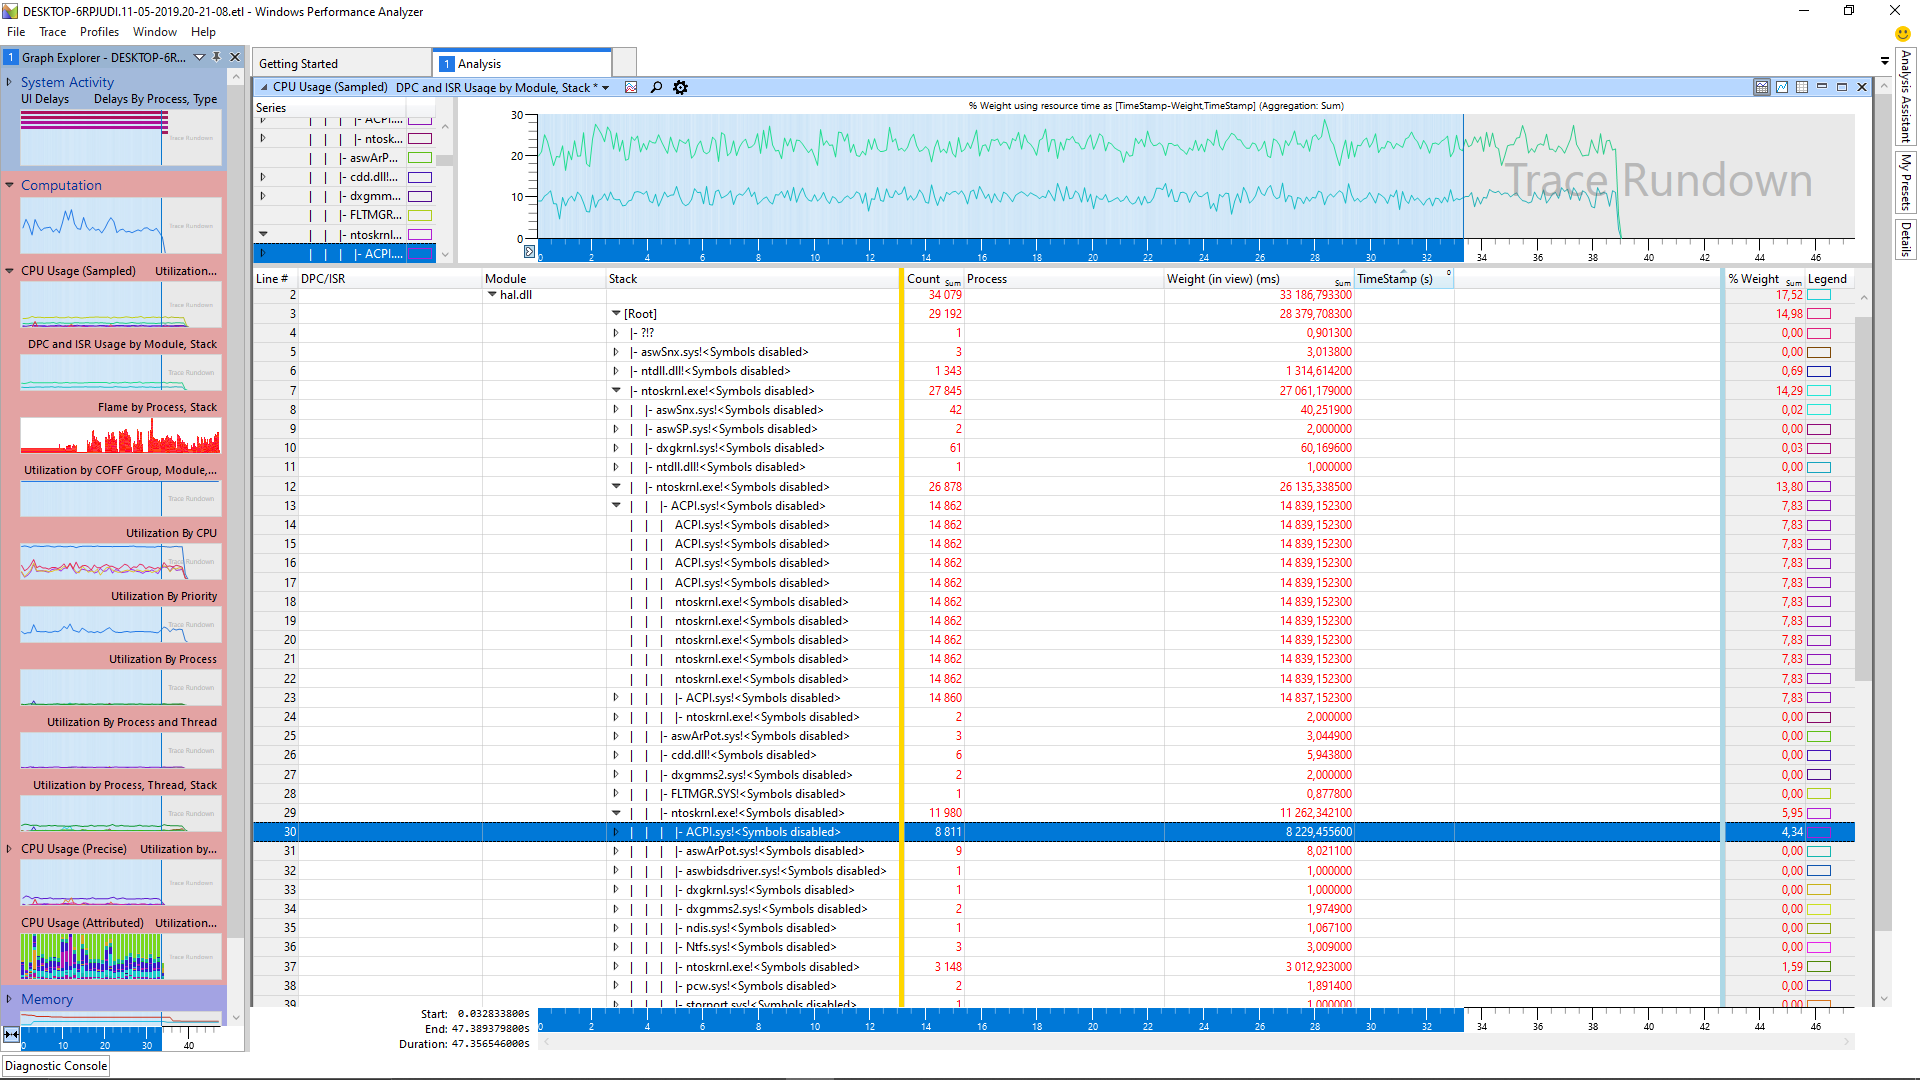Toggle legend box for ntoskrnl.exe row 37
The width and height of the screenshot is (1920, 1080).
tap(1819, 967)
